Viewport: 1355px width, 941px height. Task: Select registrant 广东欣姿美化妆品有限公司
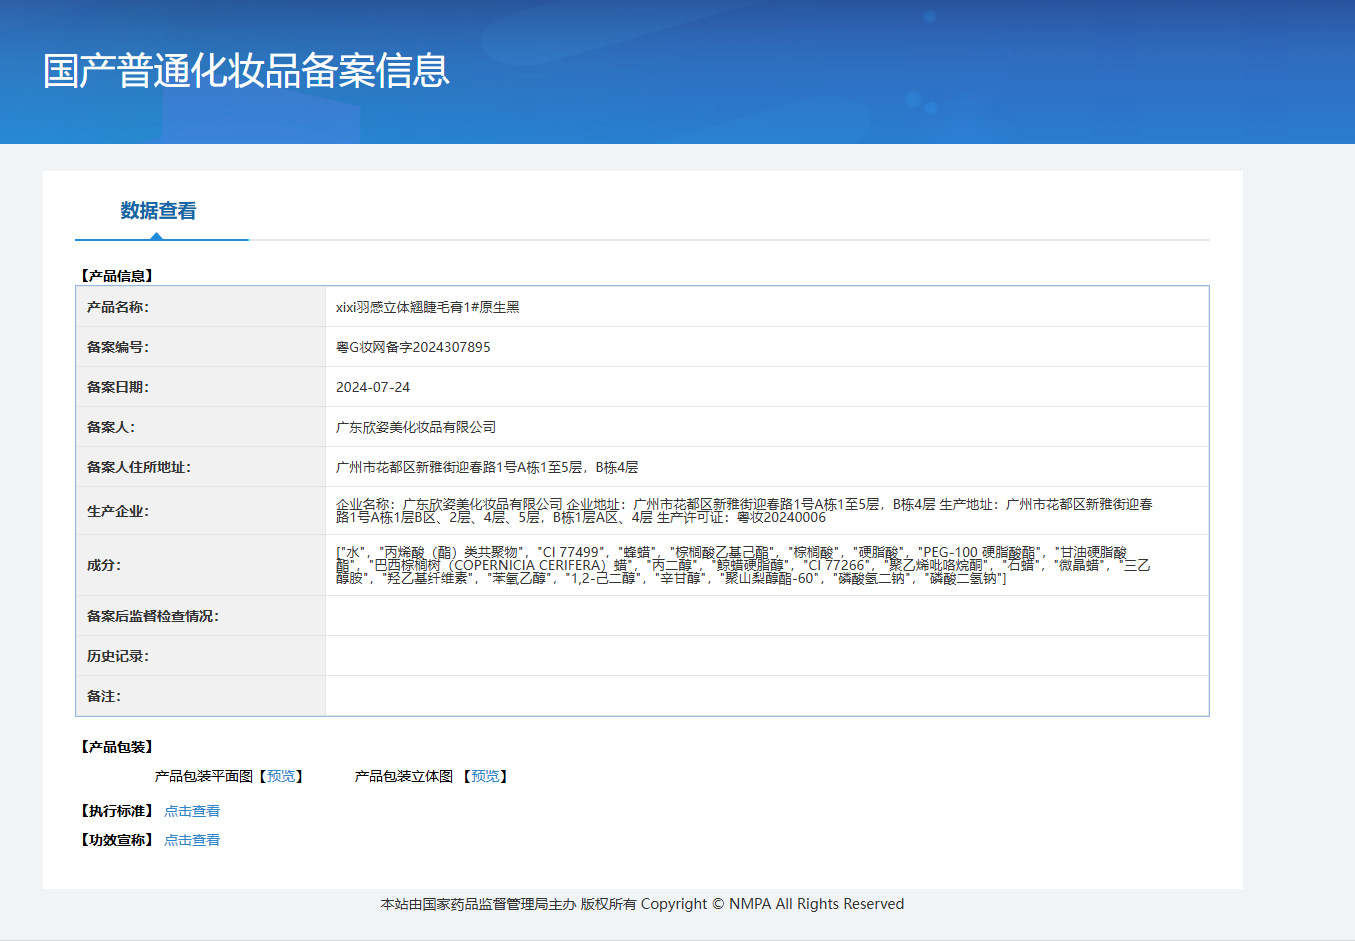(x=416, y=427)
